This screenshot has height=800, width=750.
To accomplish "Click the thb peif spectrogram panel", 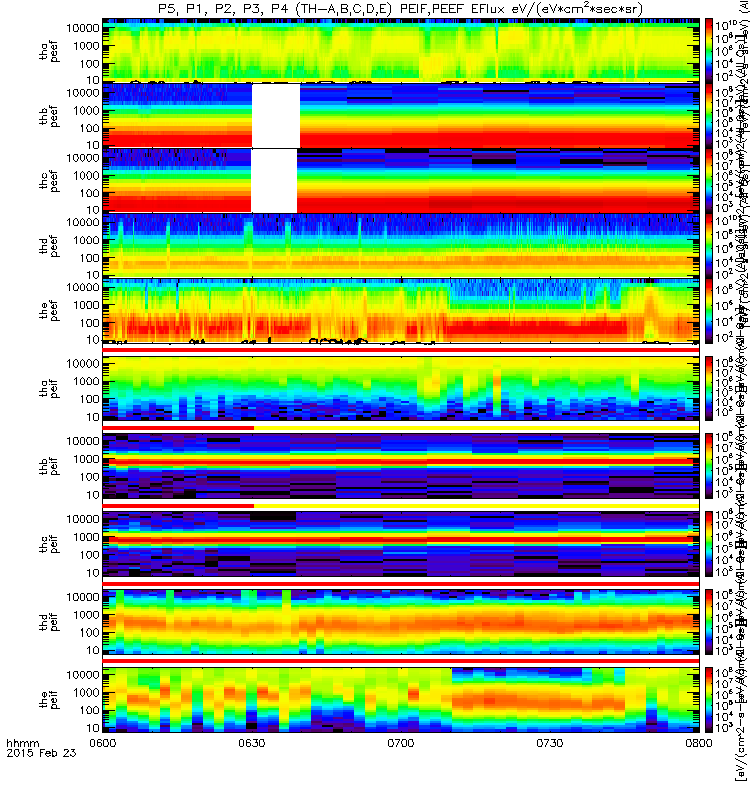I will click(401, 466).
